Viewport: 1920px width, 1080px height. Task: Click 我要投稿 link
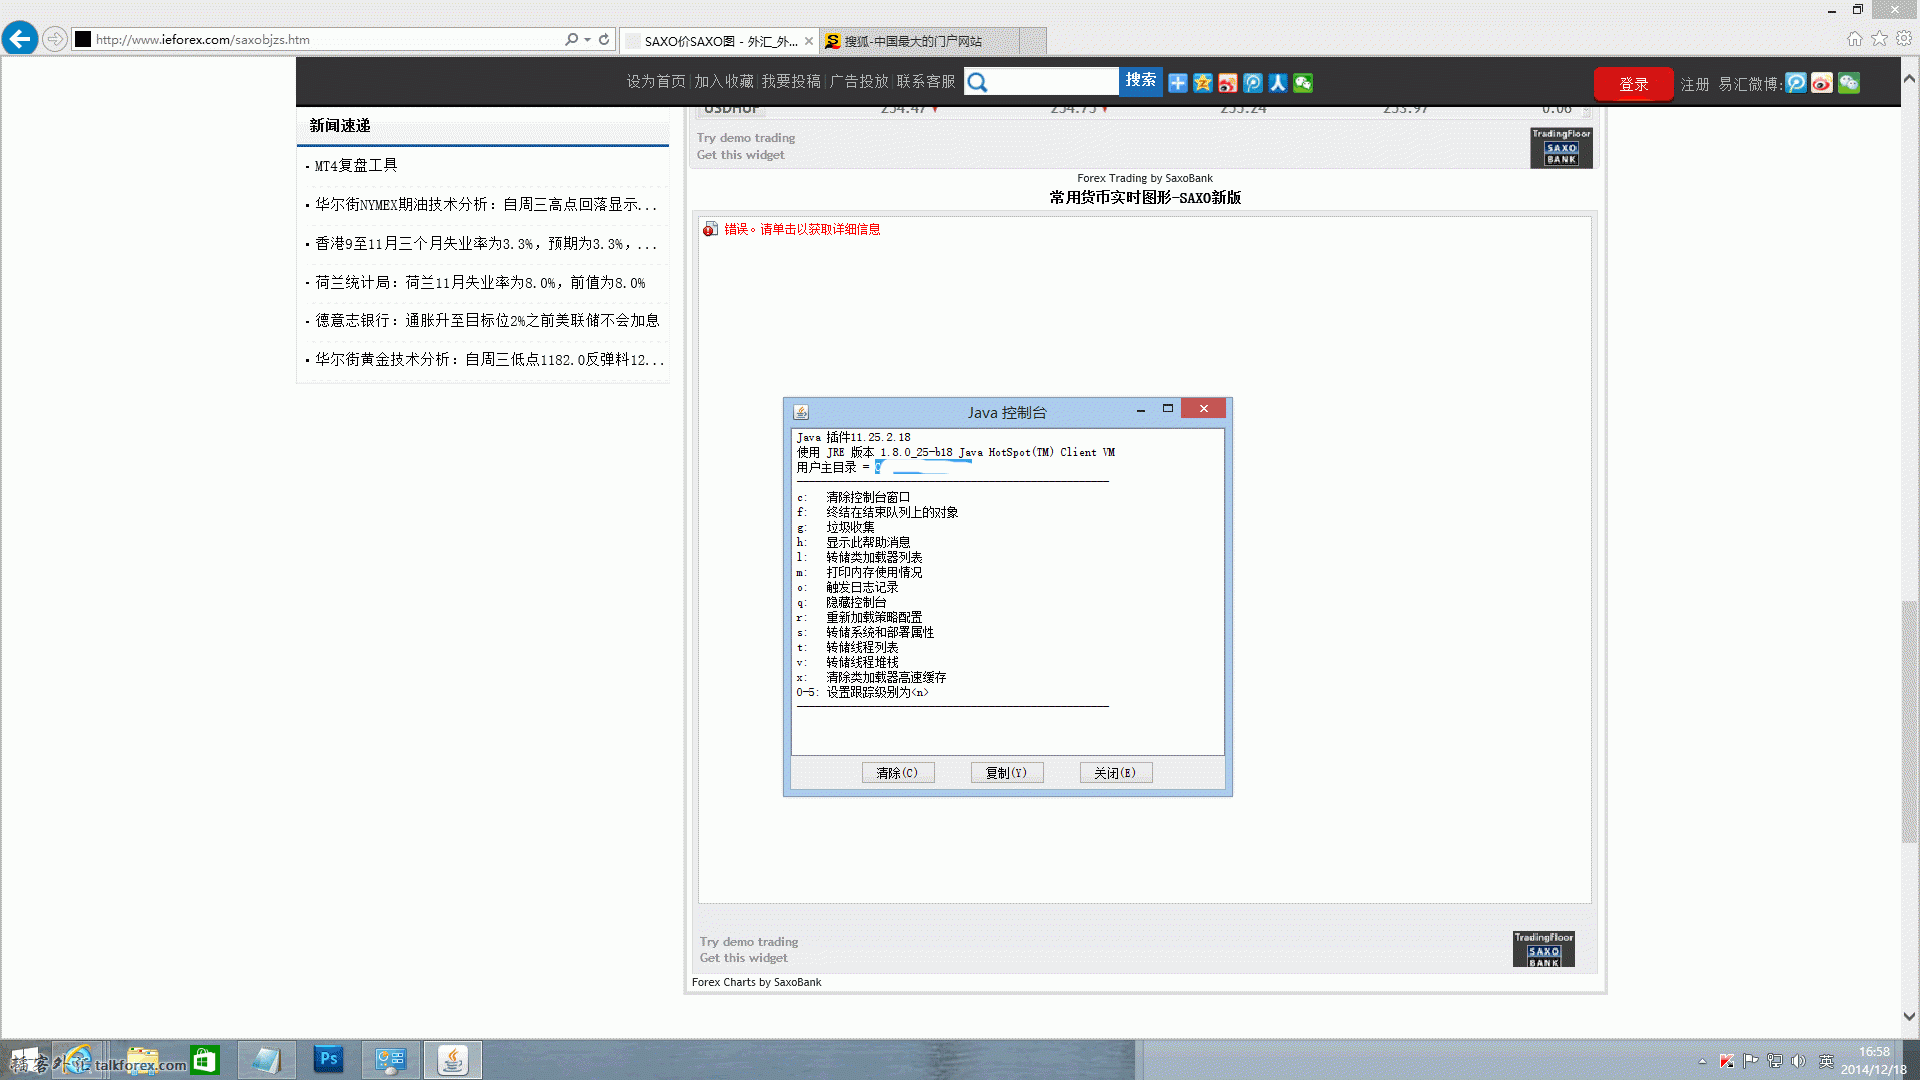(791, 82)
